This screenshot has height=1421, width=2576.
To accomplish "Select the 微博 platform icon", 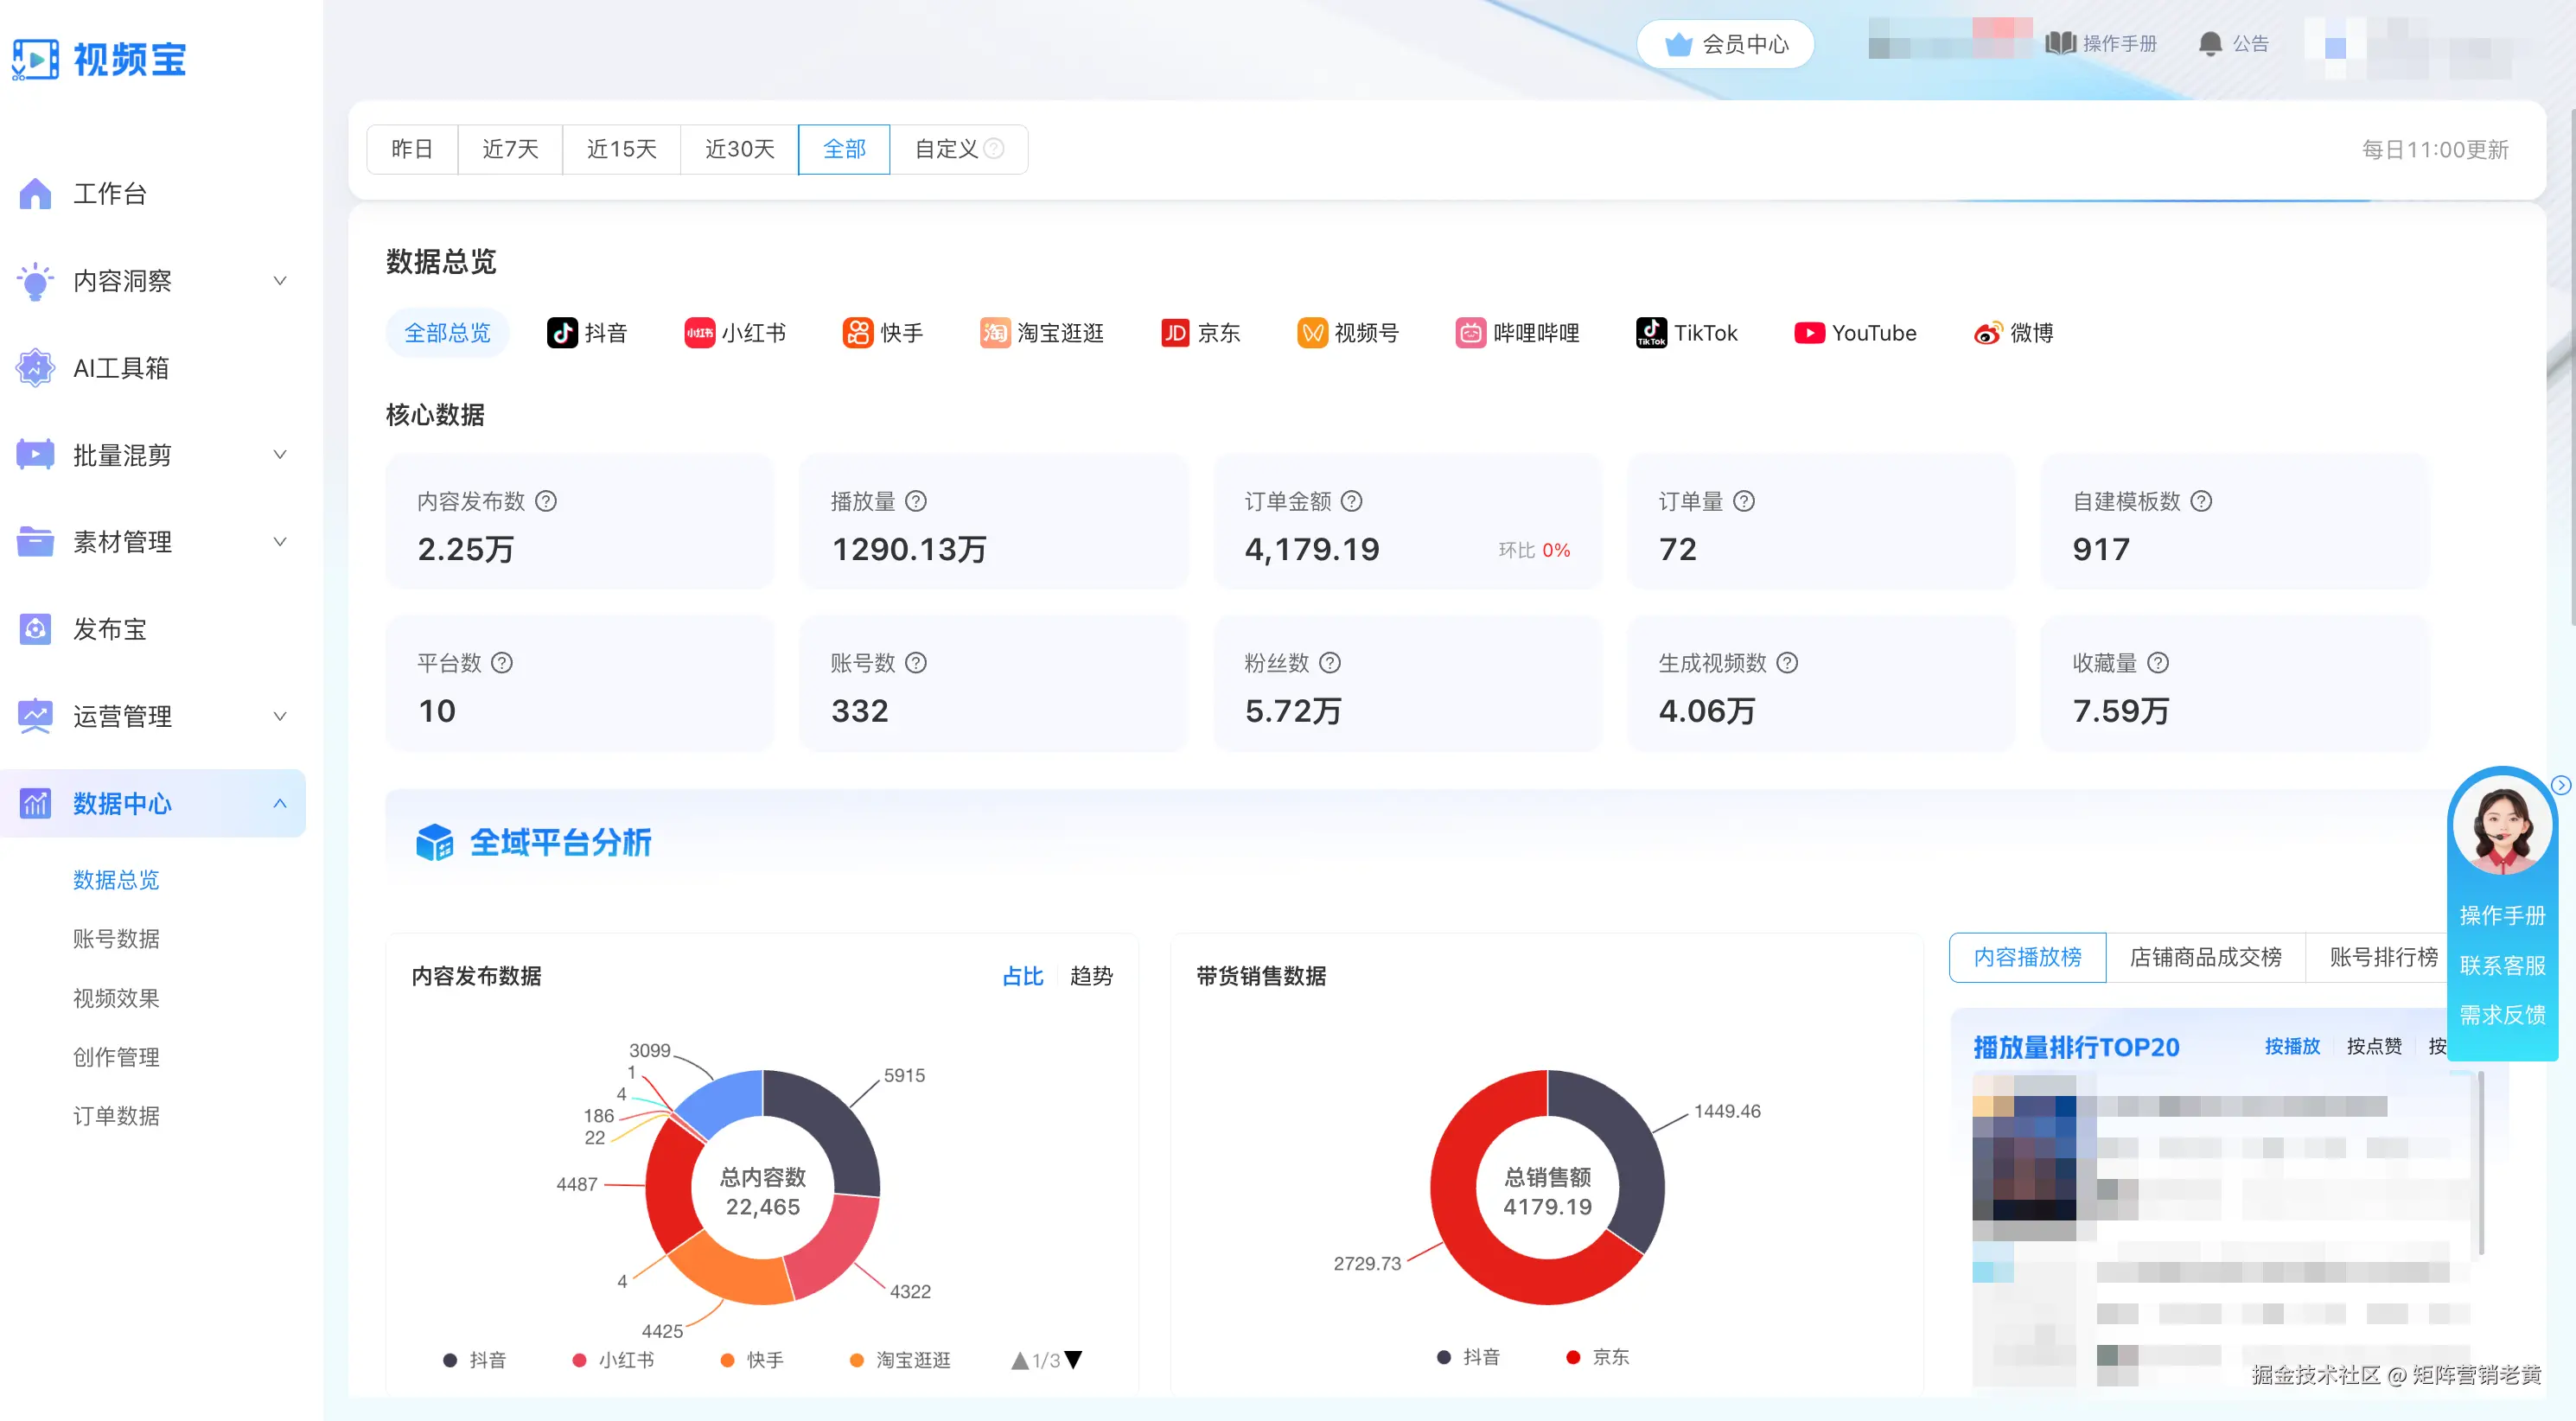I will pos(1989,333).
